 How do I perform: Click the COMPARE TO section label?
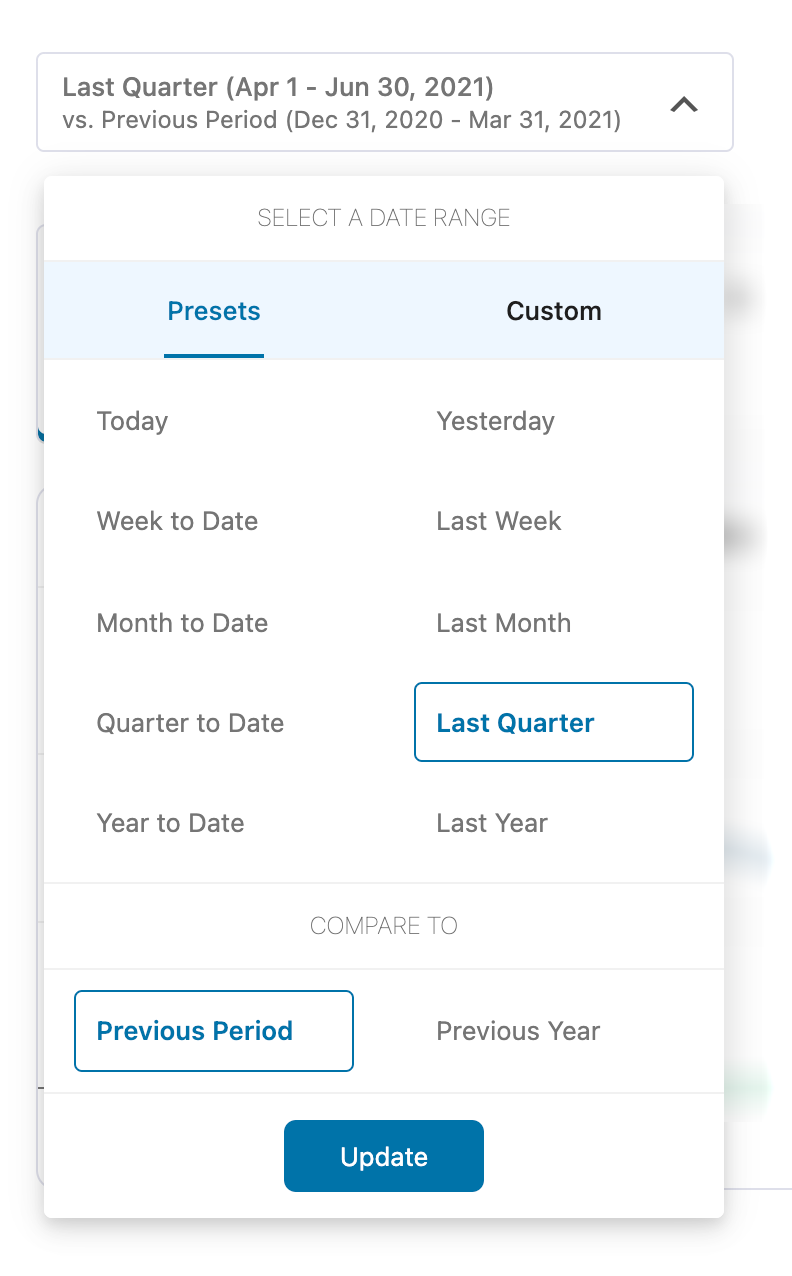point(384,926)
